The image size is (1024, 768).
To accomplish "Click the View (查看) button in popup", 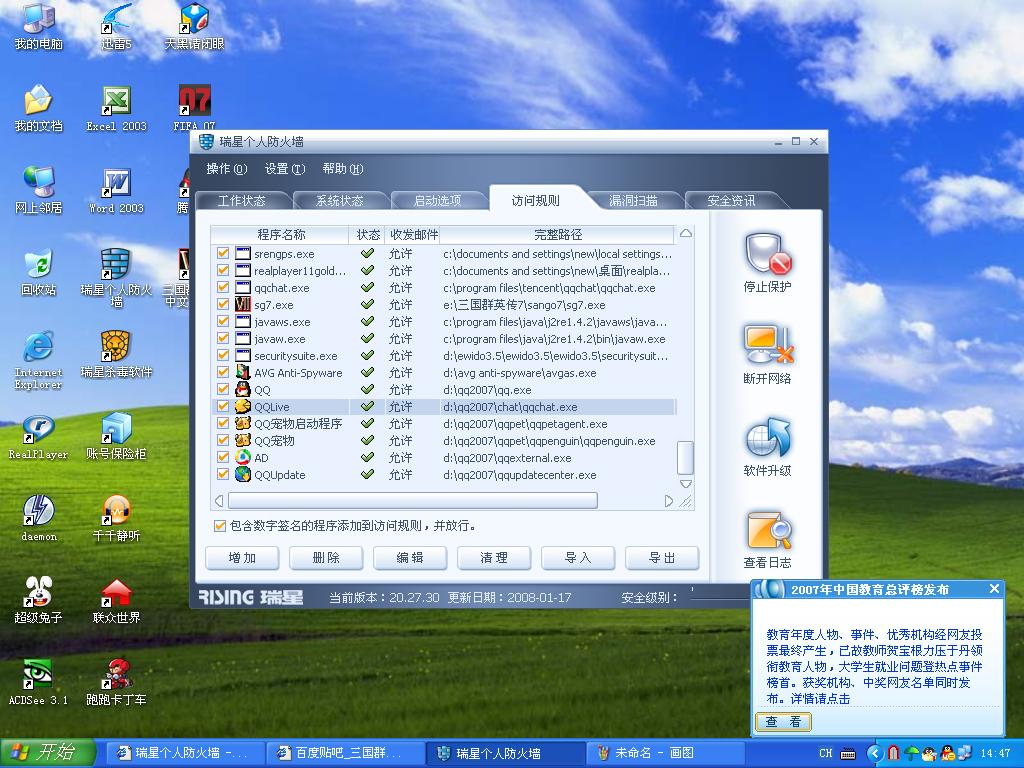I will coord(783,722).
